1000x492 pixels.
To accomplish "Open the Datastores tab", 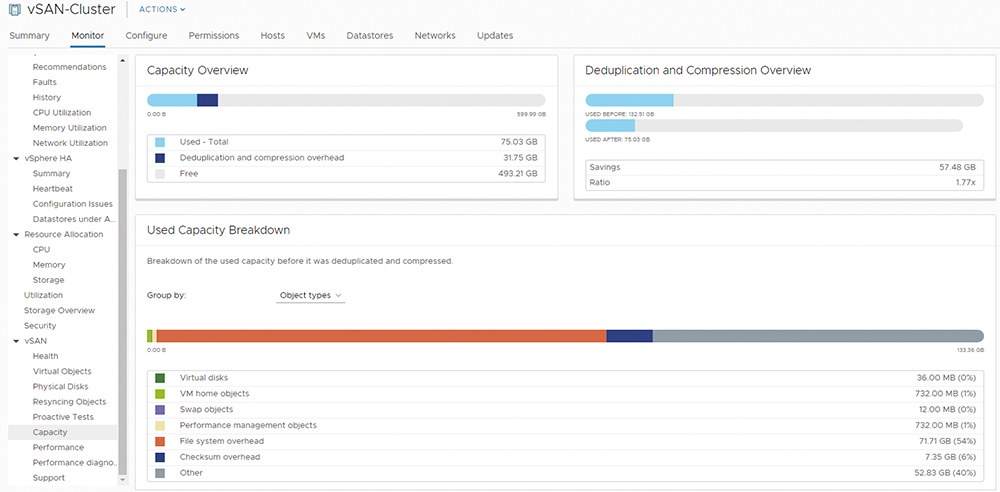I will [x=369, y=36].
